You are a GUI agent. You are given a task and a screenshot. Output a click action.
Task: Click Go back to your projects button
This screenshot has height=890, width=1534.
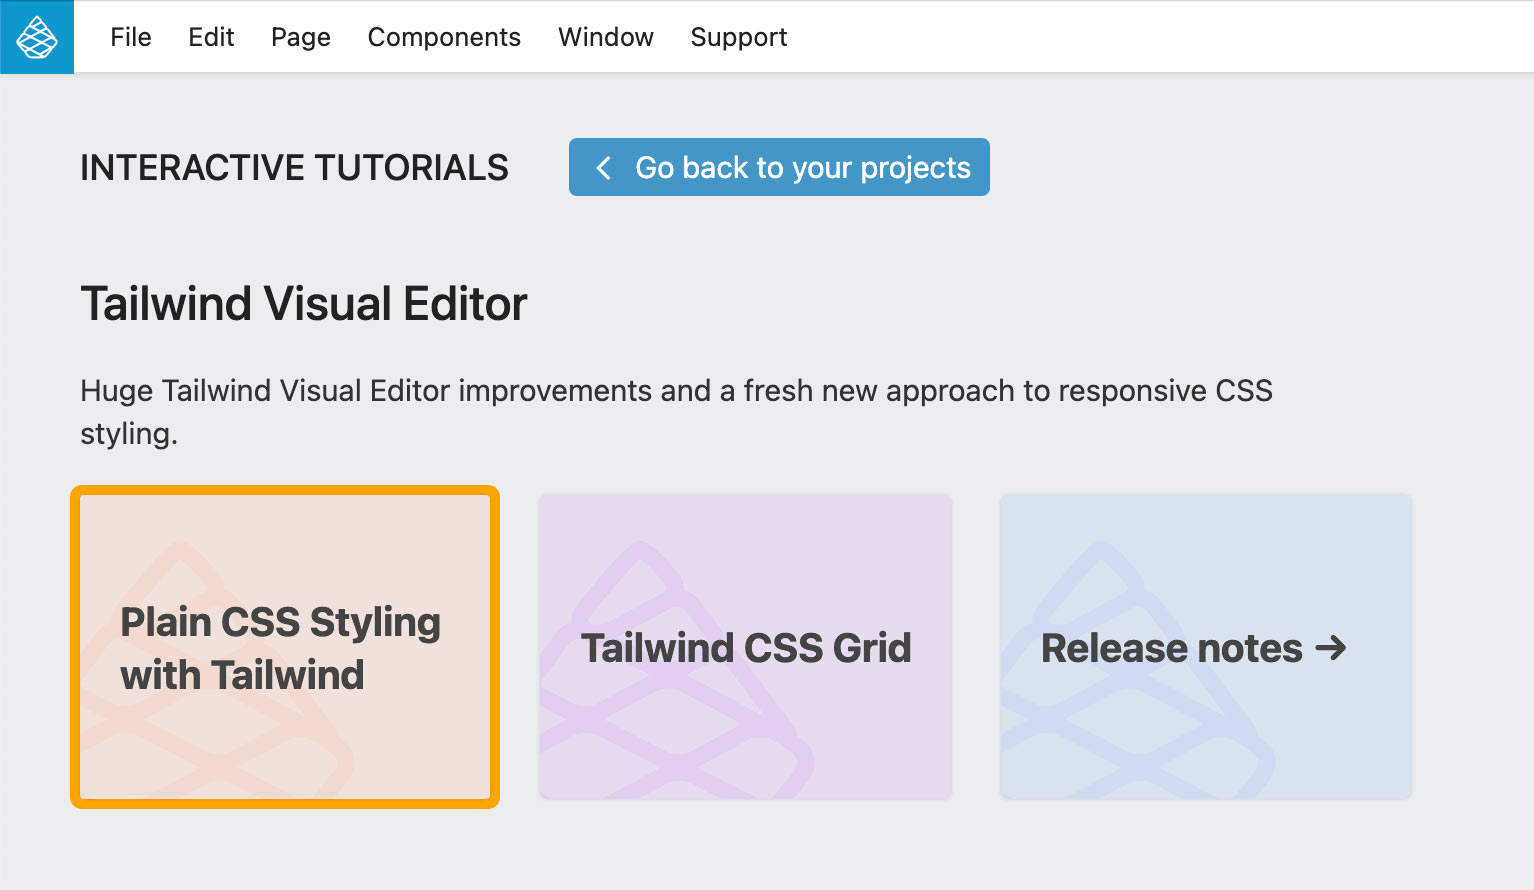tap(779, 167)
